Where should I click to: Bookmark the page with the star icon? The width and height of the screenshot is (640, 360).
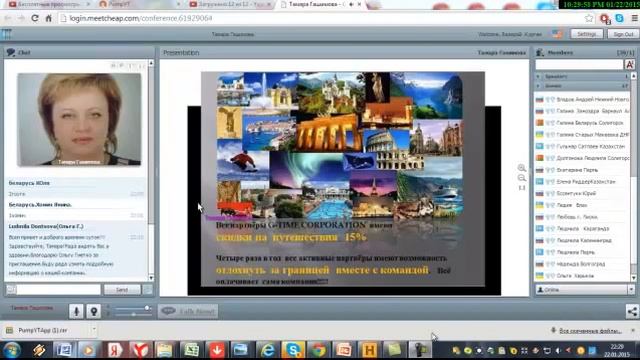pyautogui.click(x=589, y=18)
